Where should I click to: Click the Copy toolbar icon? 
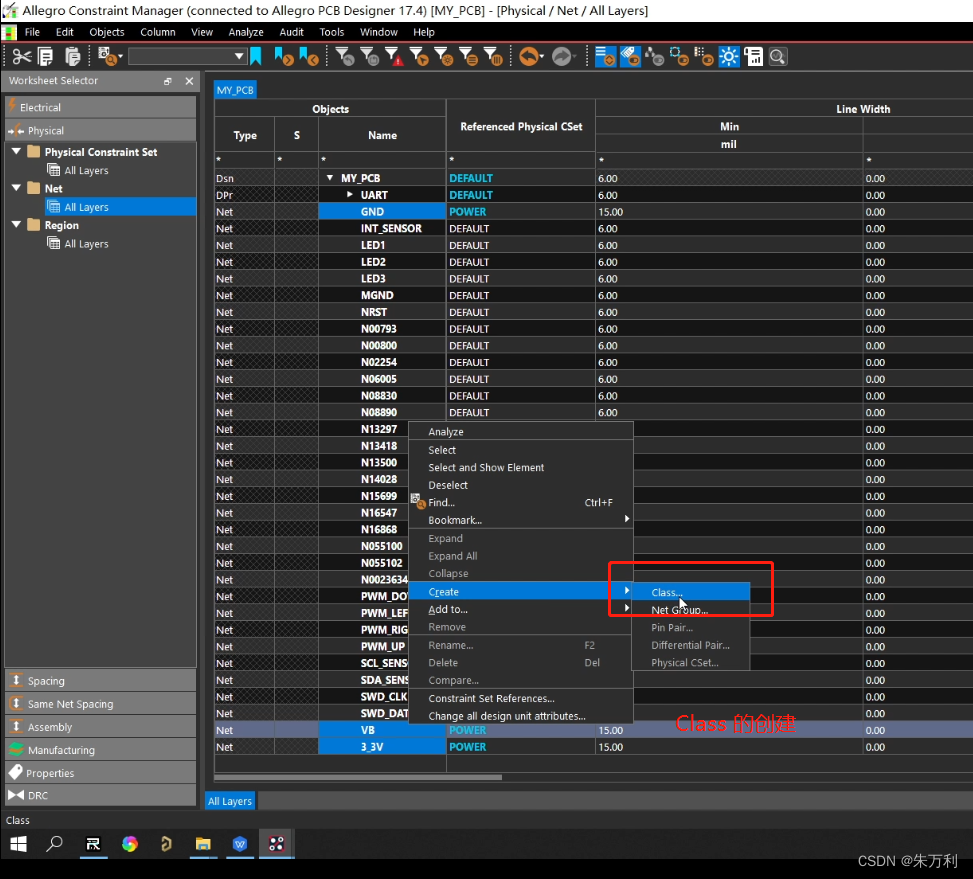pos(46,57)
